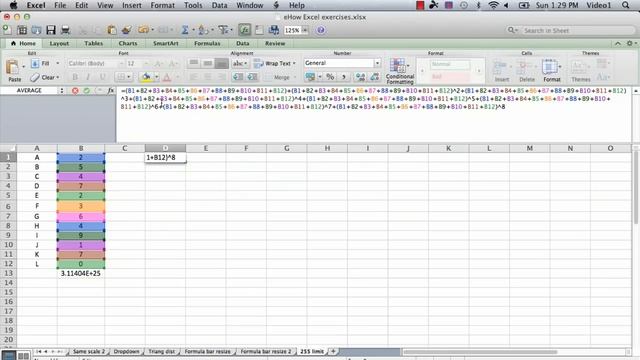Click the Save floppy disk icon
The image size is (640, 360).
pyautogui.click(x=51, y=30)
